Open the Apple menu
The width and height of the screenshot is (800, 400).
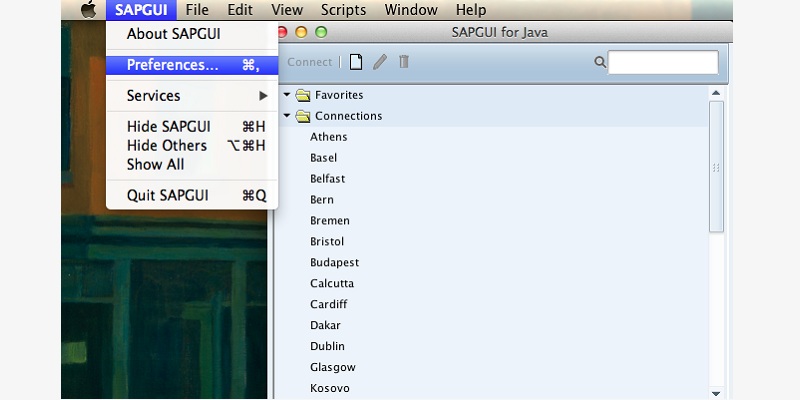pos(89,9)
